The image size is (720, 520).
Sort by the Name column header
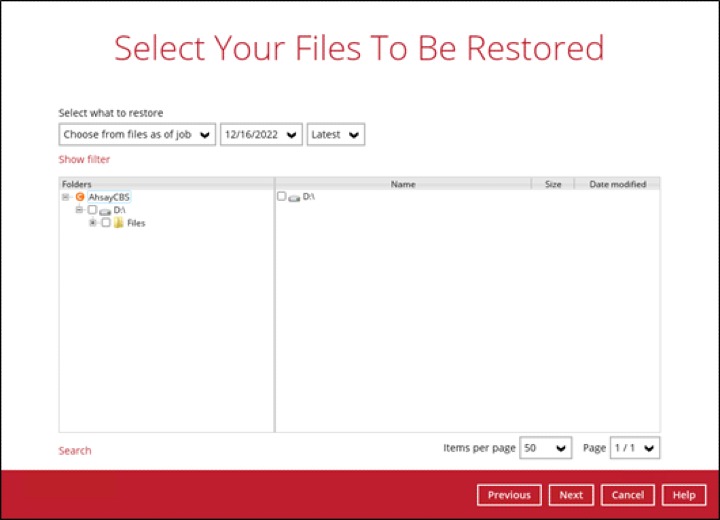pos(403,184)
